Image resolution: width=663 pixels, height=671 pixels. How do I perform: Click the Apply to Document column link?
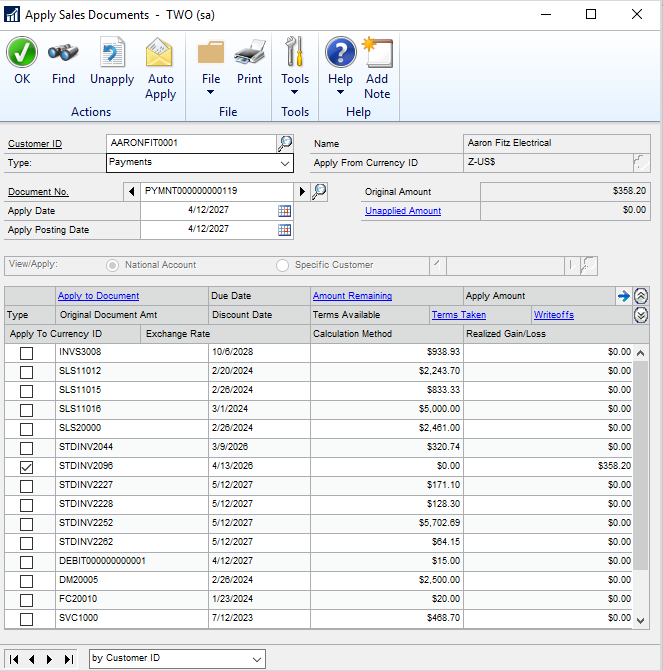(x=98, y=296)
